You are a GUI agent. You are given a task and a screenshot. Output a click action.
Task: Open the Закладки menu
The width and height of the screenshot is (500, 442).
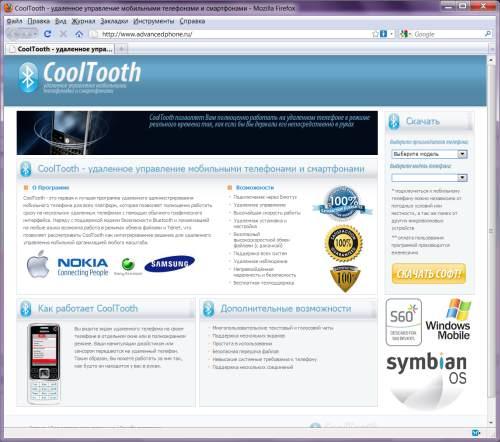(114, 21)
